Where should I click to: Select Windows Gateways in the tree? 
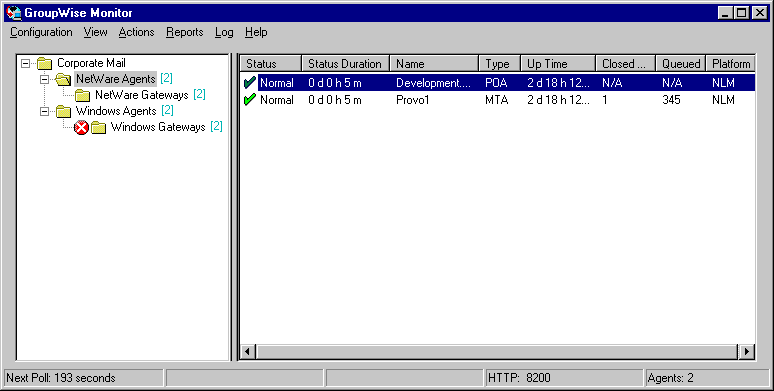(158, 127)
